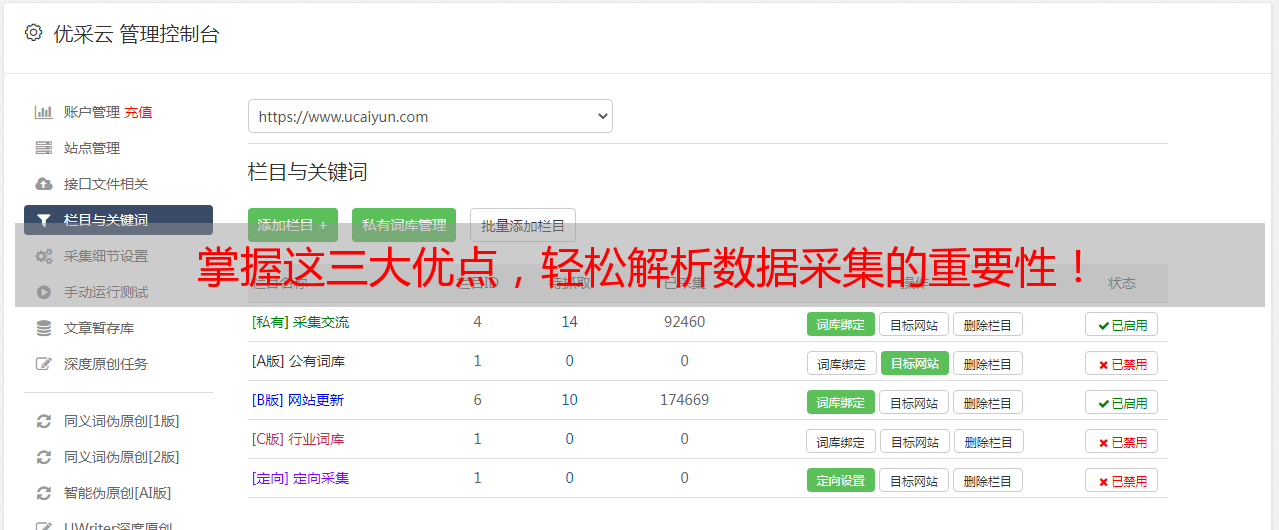Open 手动运行测试 in the sidebar
1279x530 pixels.
[x=106, y=292]
